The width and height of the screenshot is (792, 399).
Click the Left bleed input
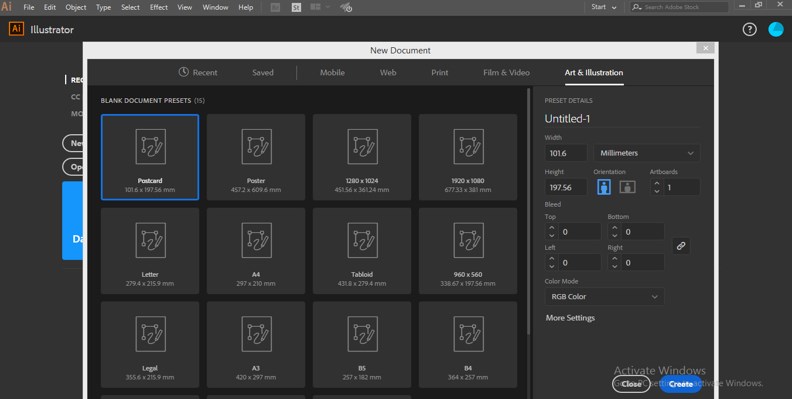point(579,263)
